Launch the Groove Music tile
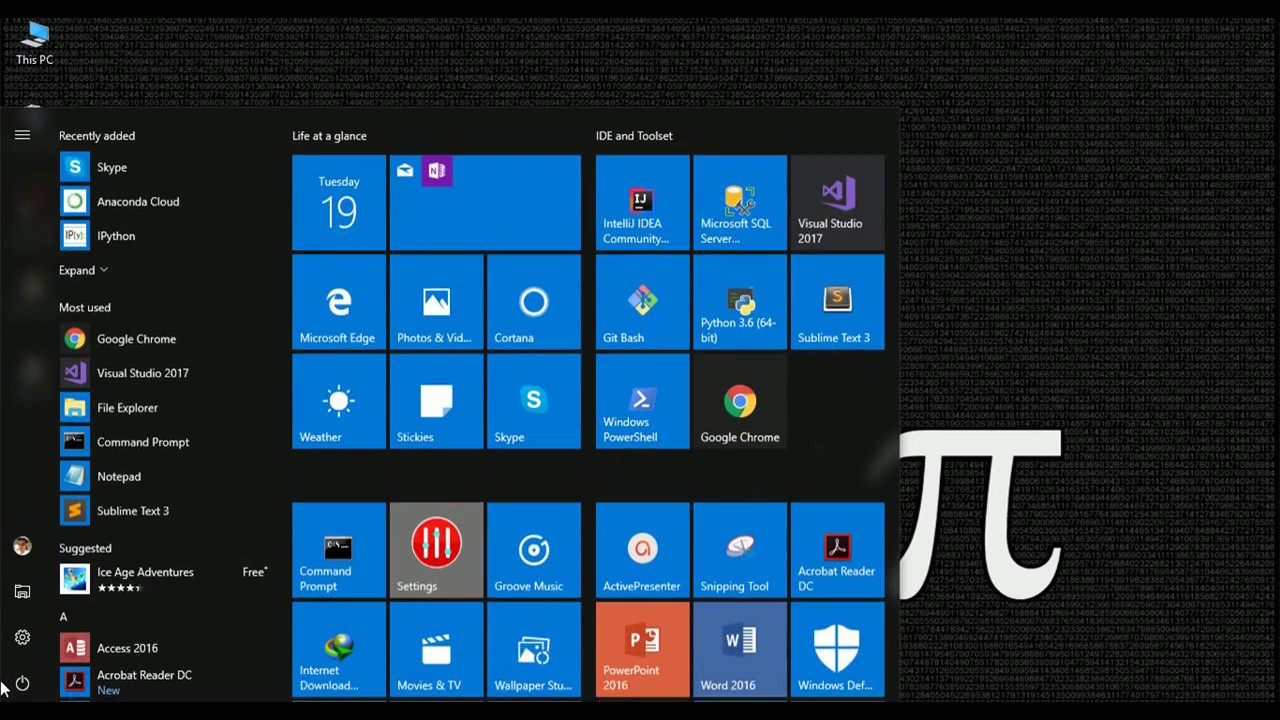The image size is (1280, 720). coord(534,550)
